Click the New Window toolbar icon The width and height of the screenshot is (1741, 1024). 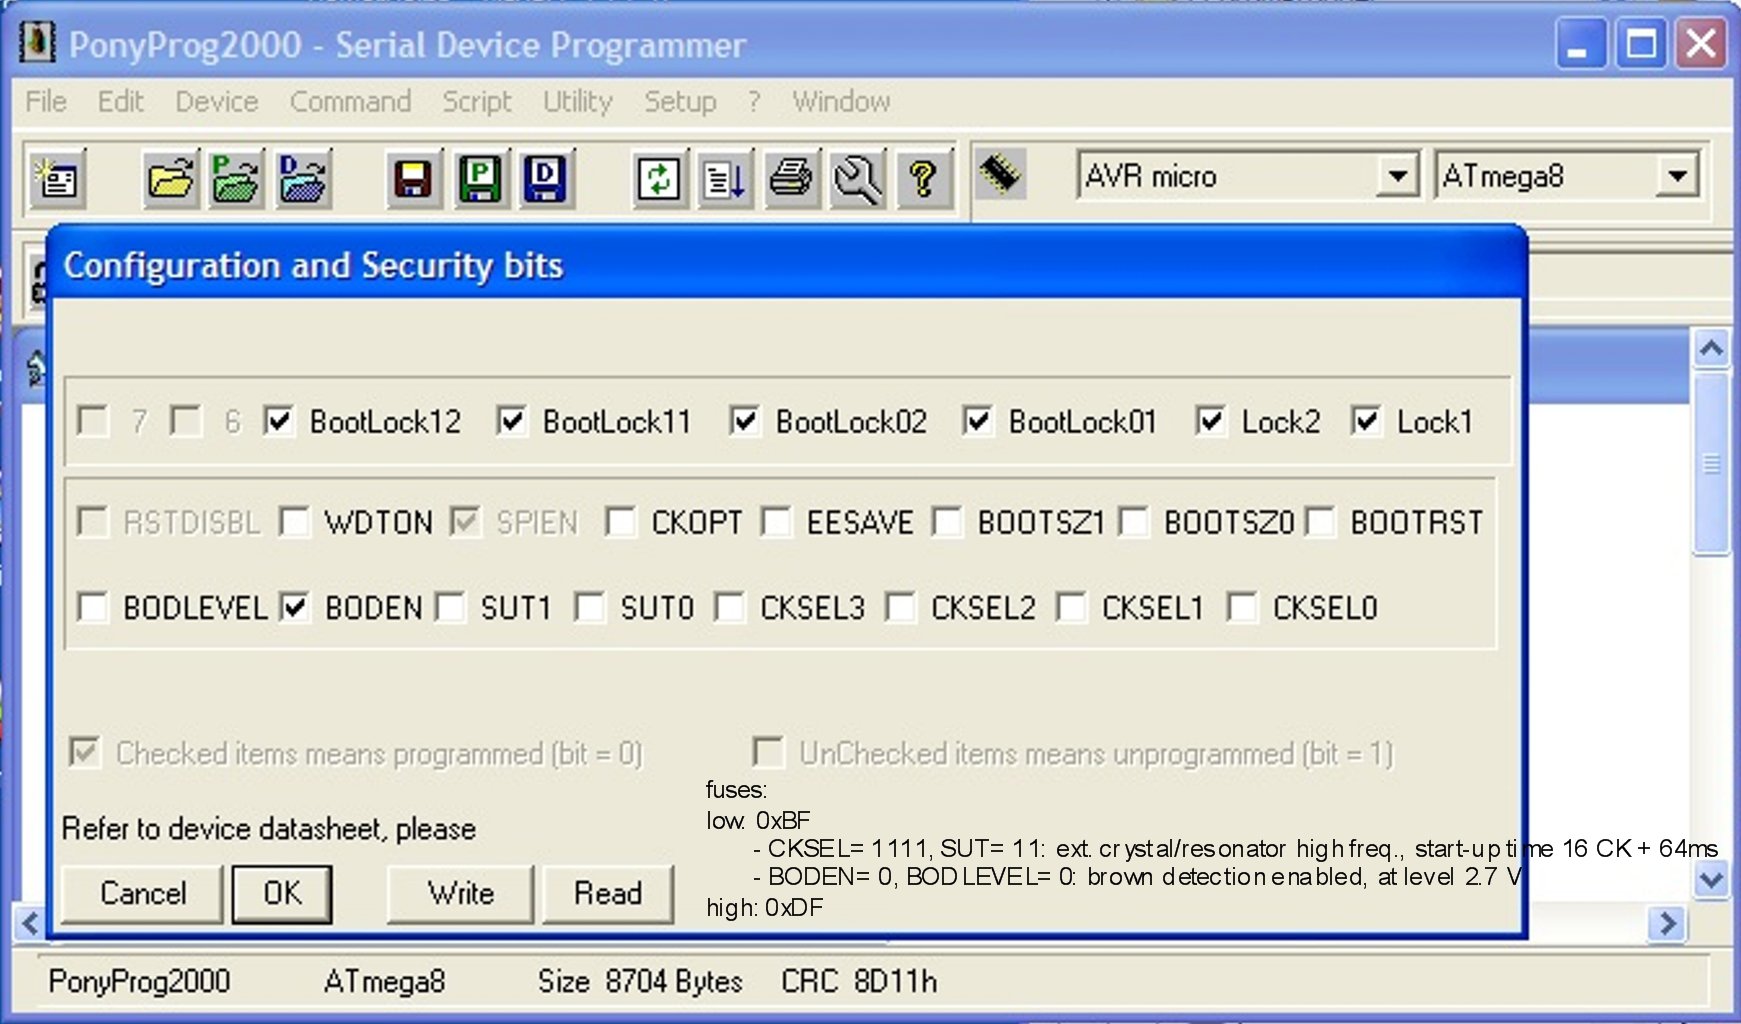click(58, 180)
